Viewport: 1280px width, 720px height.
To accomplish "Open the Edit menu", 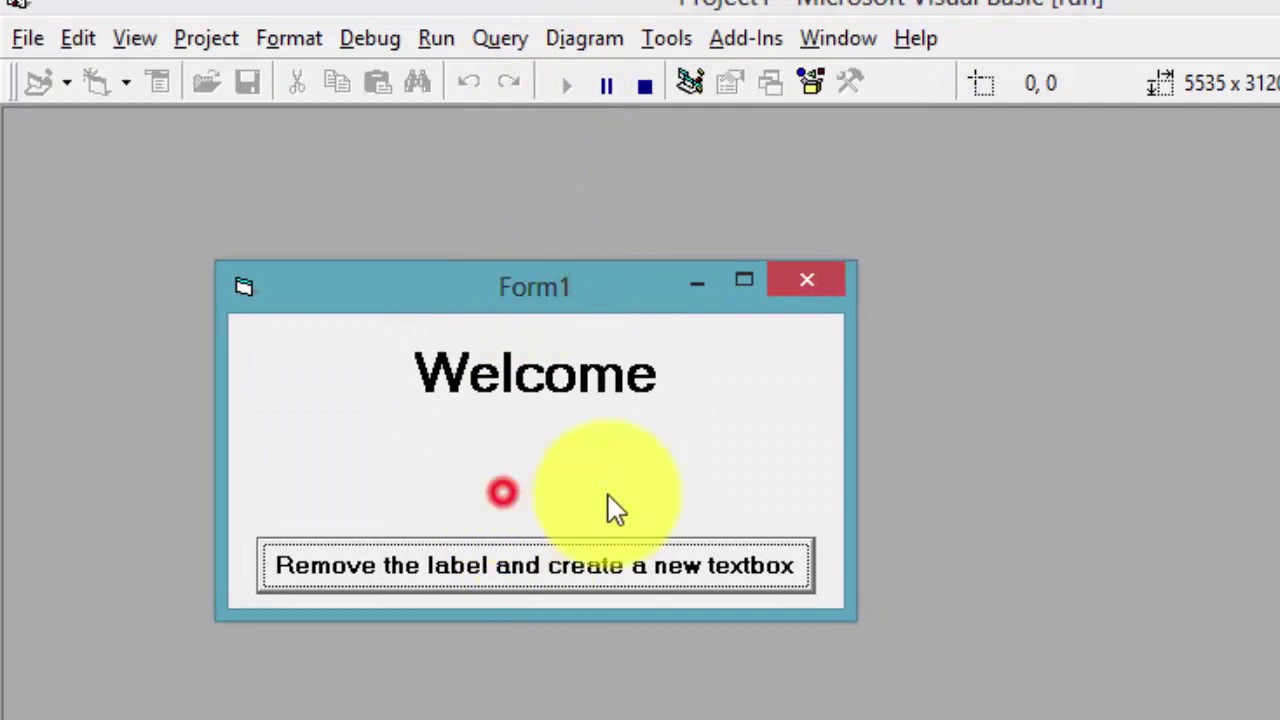I will coord(78,38).
